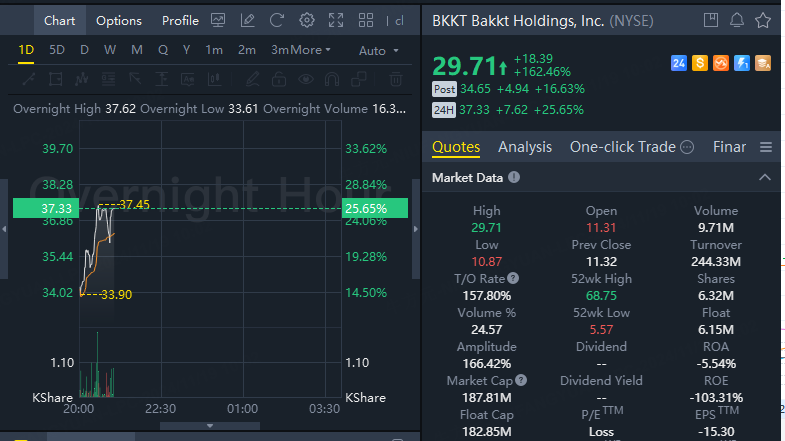Add BKKT to favorites with star

pos(763,21)
